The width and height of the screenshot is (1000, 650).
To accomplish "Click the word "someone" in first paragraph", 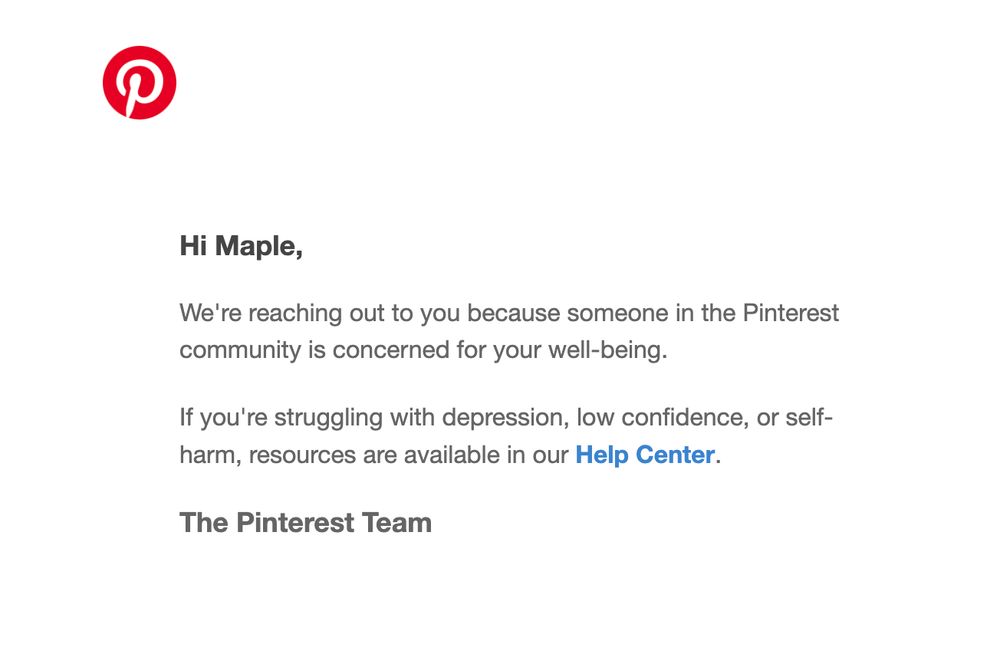I will point(615,313).
